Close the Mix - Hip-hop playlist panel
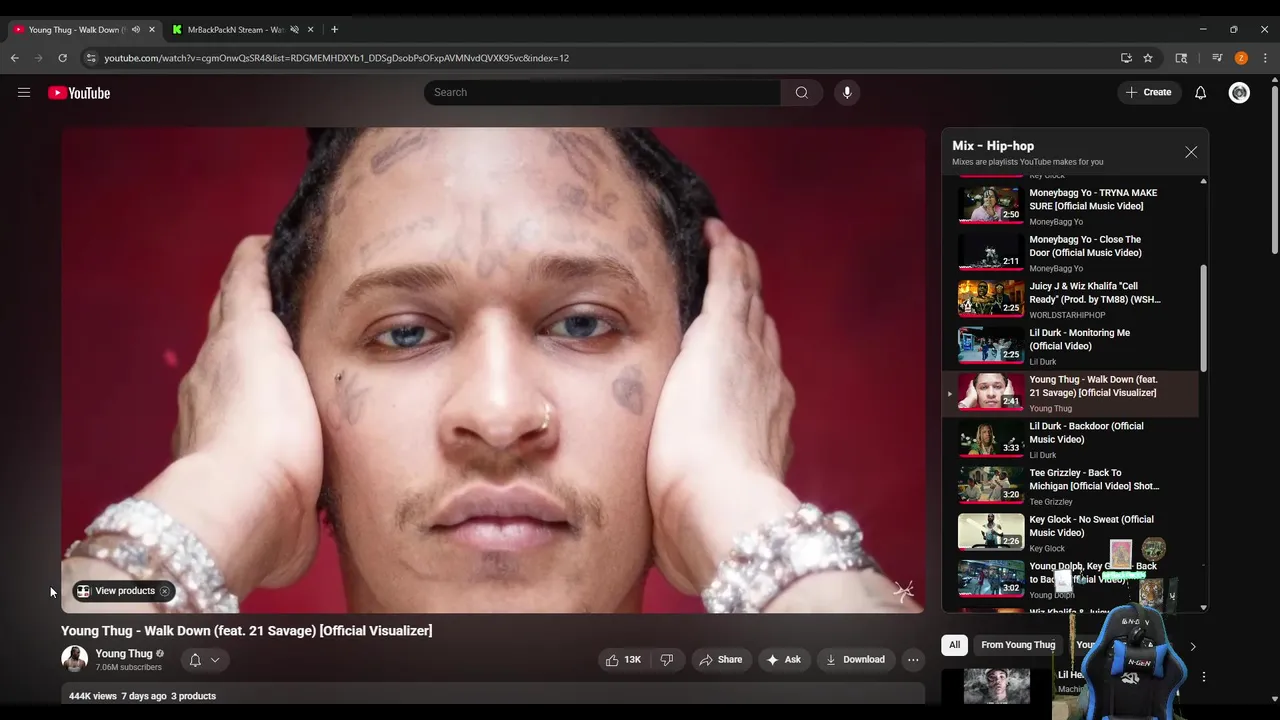The height and width of the screenshot is (720, 1280). point(1191,152)
